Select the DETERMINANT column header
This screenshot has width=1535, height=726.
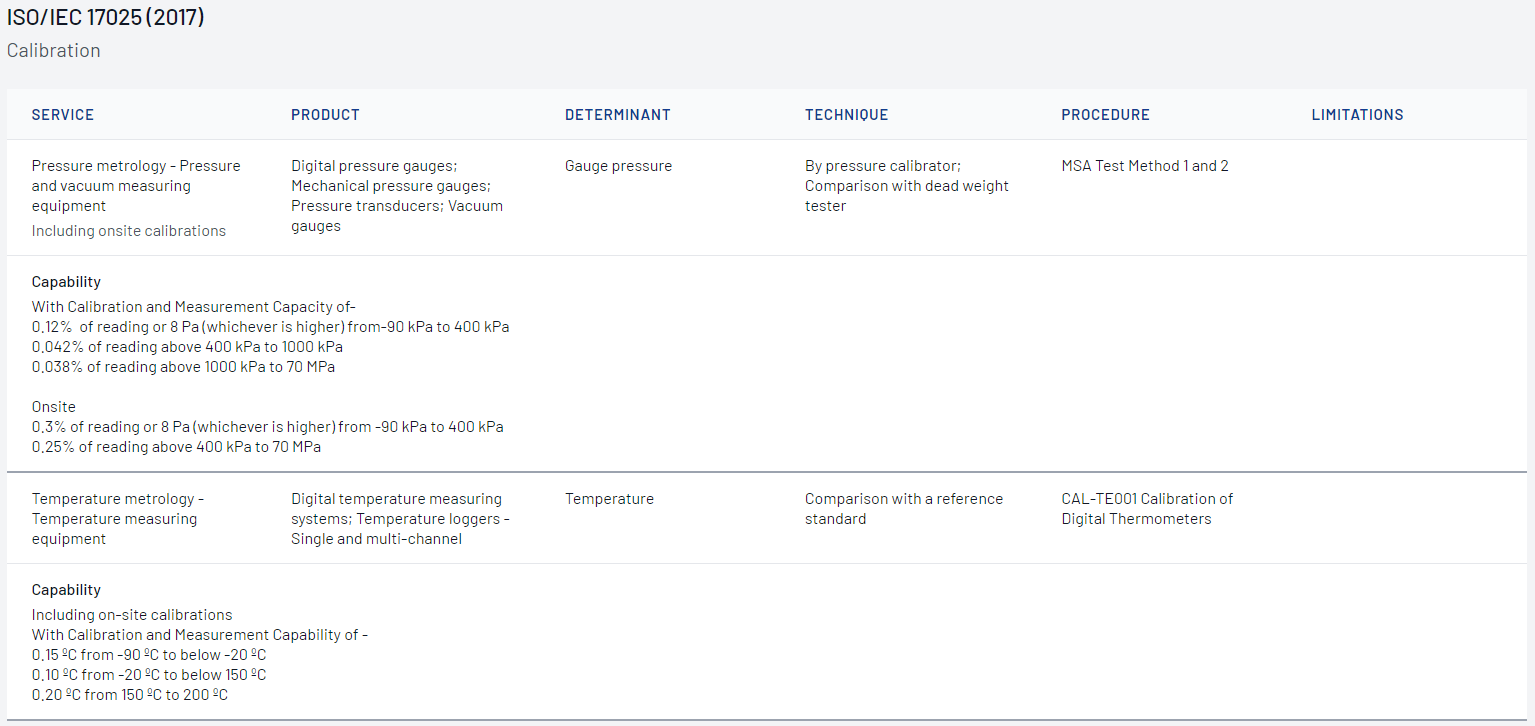618,115
